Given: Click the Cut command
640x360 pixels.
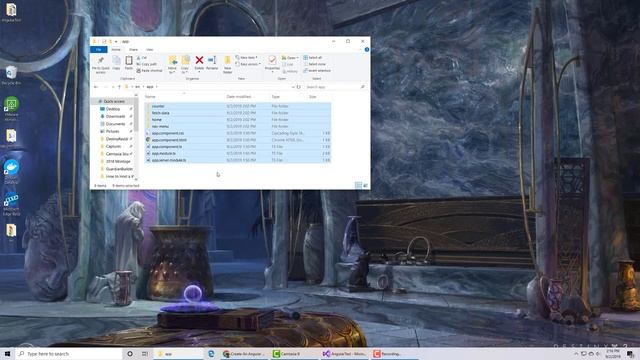Looking at the screenshot, I should 142,58.
